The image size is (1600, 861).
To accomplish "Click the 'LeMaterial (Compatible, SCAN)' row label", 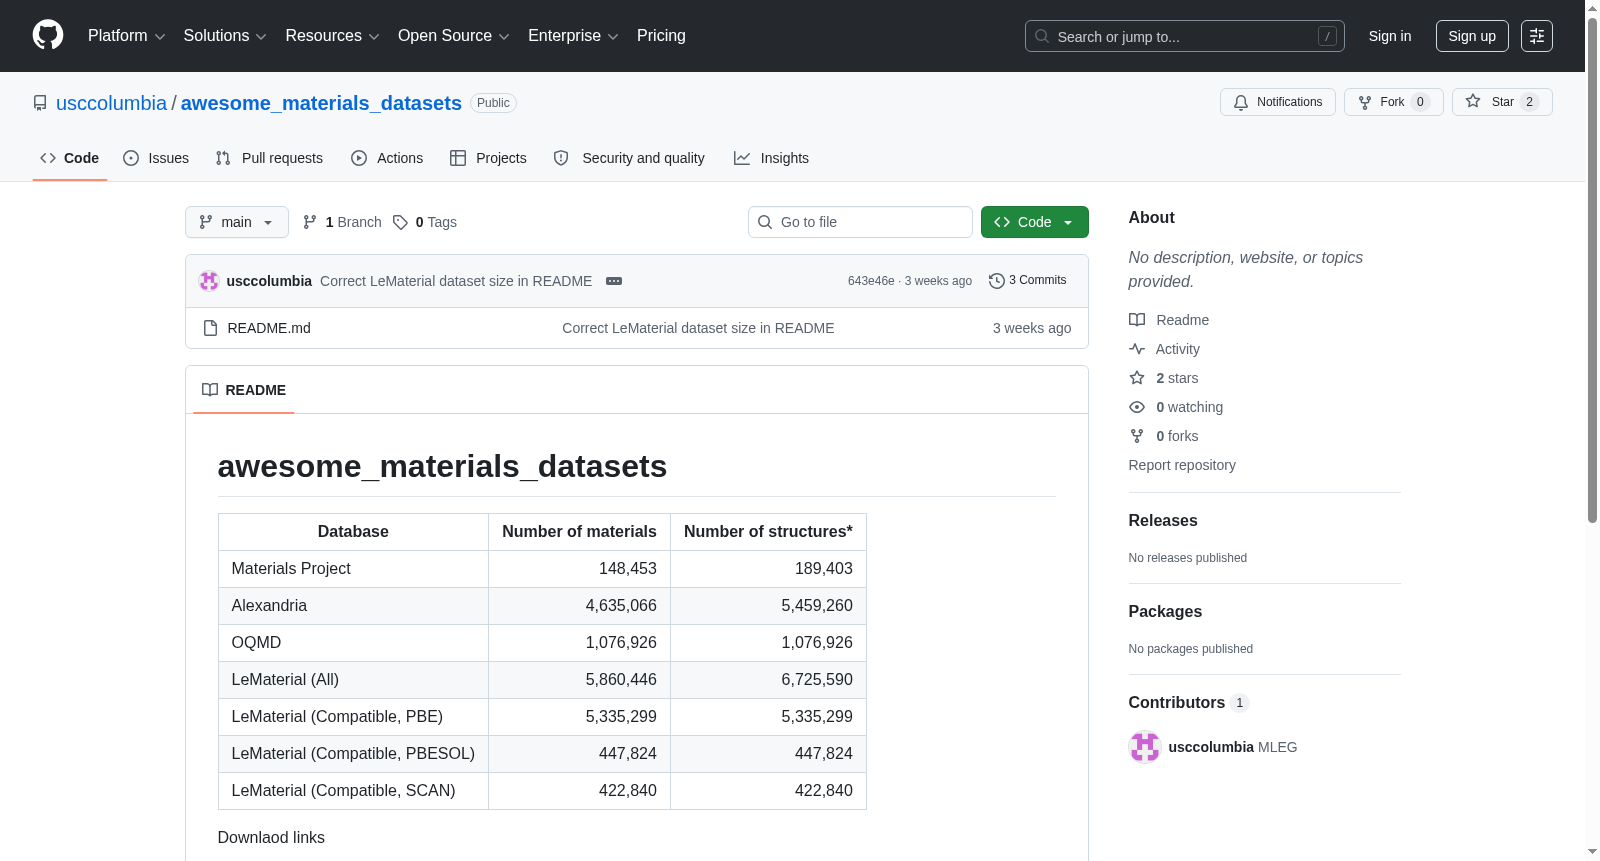I will click(x=353, y=790).
